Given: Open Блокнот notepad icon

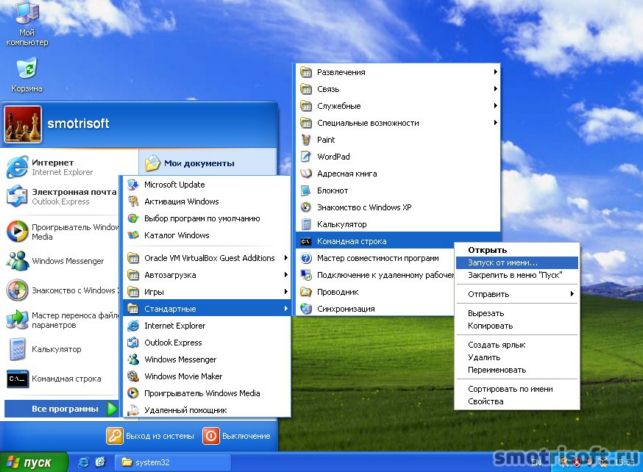Looking at the screenshot, I should 306,190.
